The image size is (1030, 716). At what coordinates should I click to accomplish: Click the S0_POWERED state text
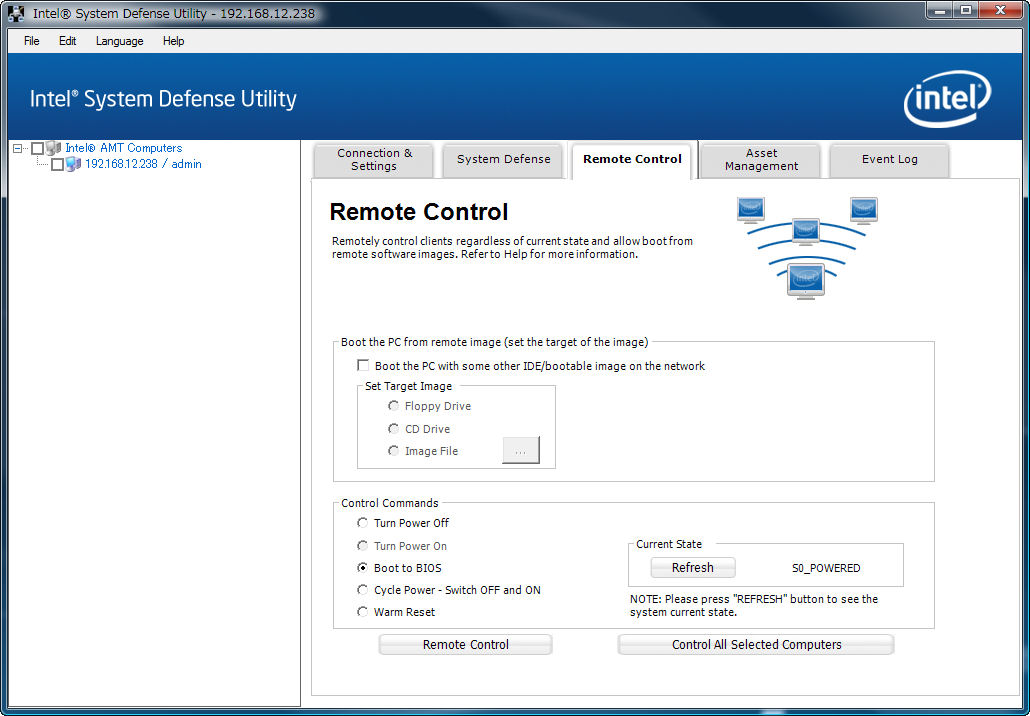tap(826, 568)
